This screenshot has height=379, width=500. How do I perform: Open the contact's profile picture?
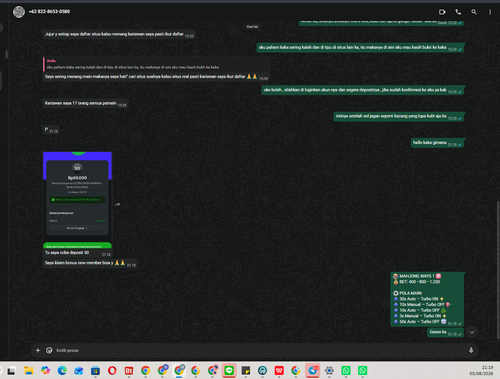click(19, 12)
